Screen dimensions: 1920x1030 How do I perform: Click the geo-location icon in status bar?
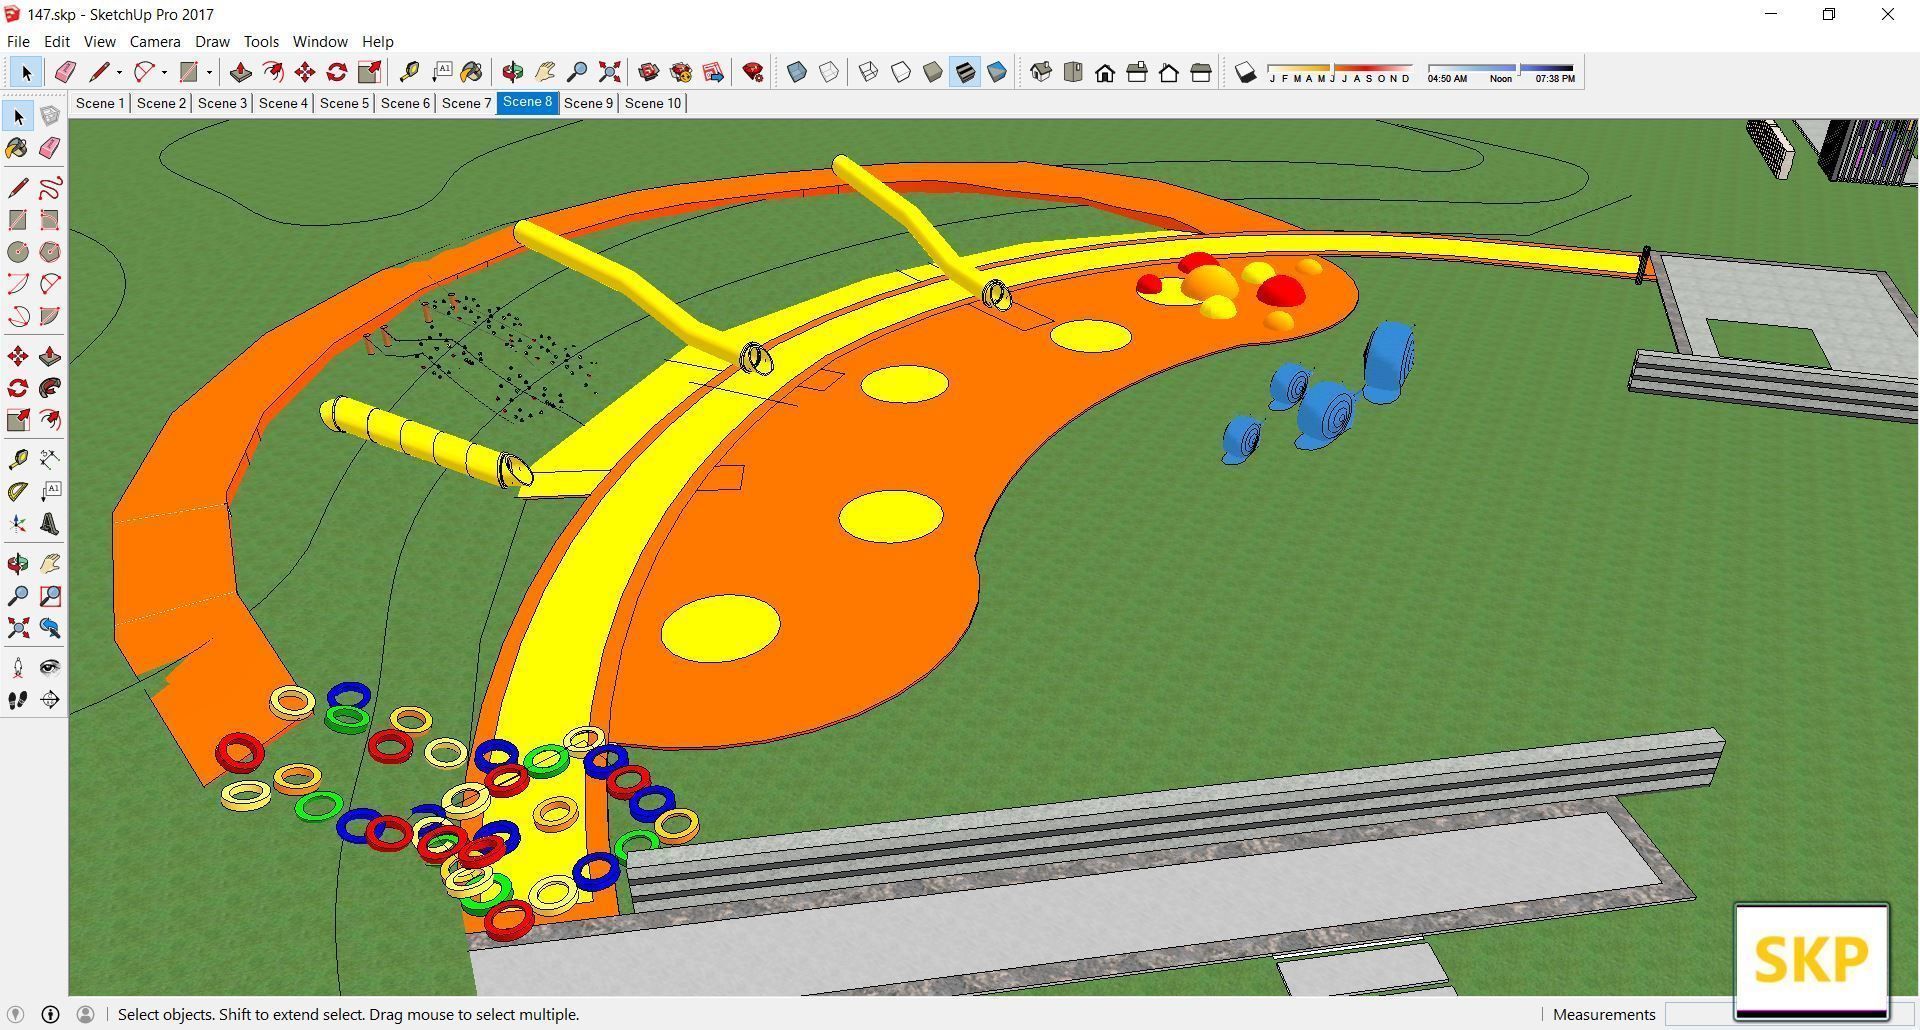pos(15,1014)
